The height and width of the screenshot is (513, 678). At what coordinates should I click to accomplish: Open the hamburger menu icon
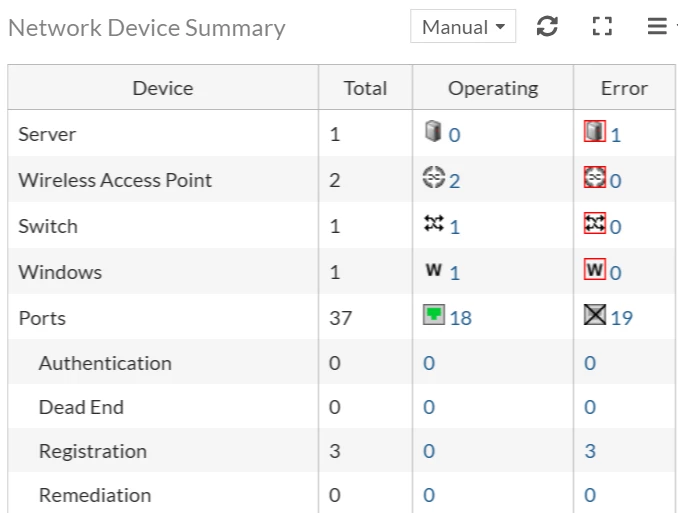point(657,26)
